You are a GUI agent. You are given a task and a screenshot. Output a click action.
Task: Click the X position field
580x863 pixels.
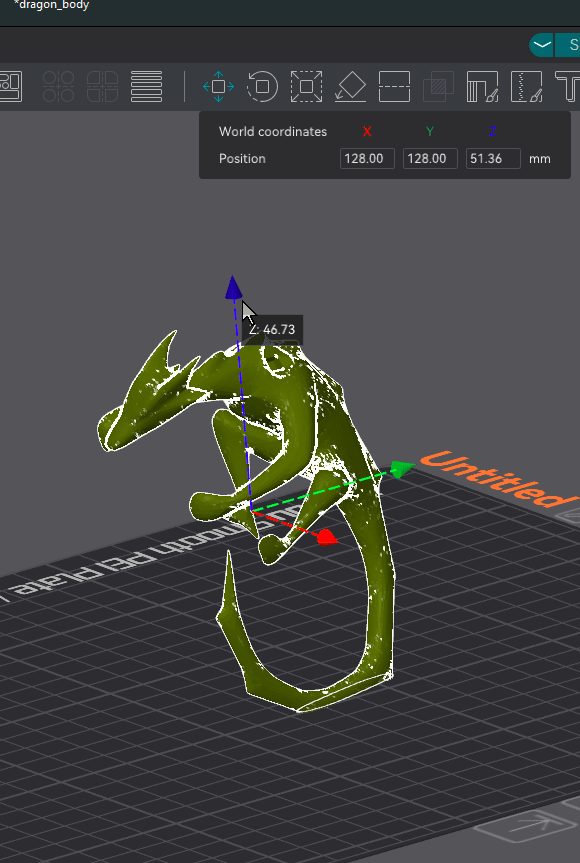(367, 159)
